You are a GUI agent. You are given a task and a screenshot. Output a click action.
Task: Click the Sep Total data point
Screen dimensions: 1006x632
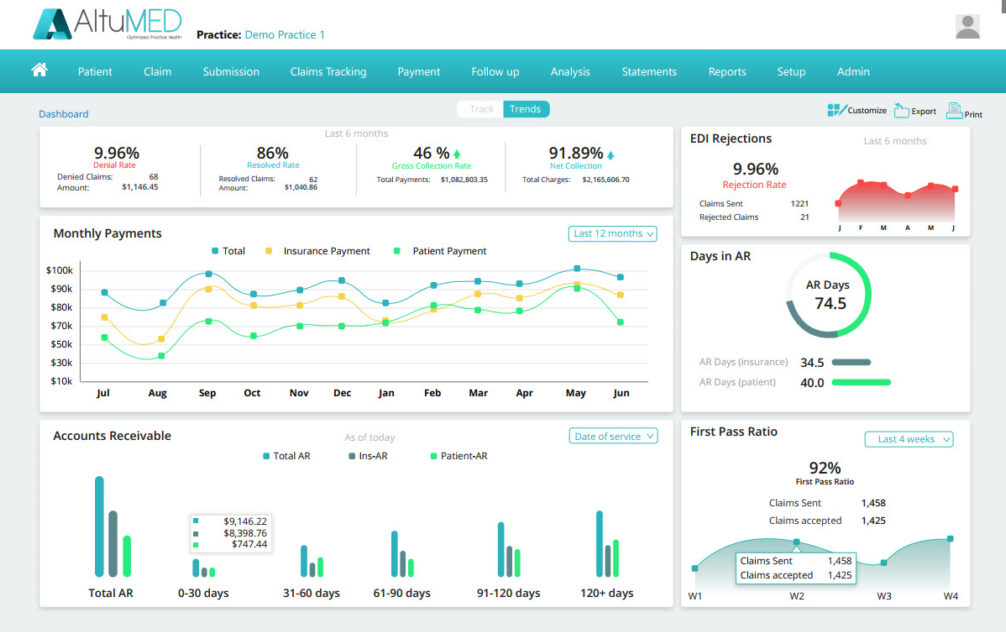pos(209,273)
